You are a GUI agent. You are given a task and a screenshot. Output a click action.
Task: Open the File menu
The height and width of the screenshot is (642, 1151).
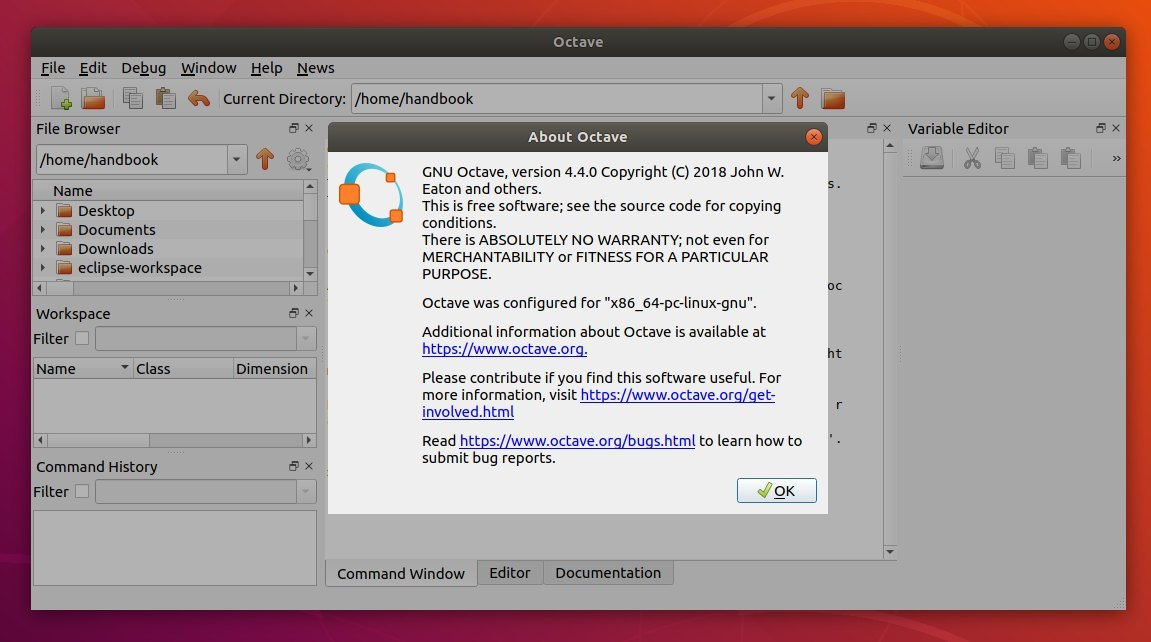pyautogui.click(x=53, y=68)
